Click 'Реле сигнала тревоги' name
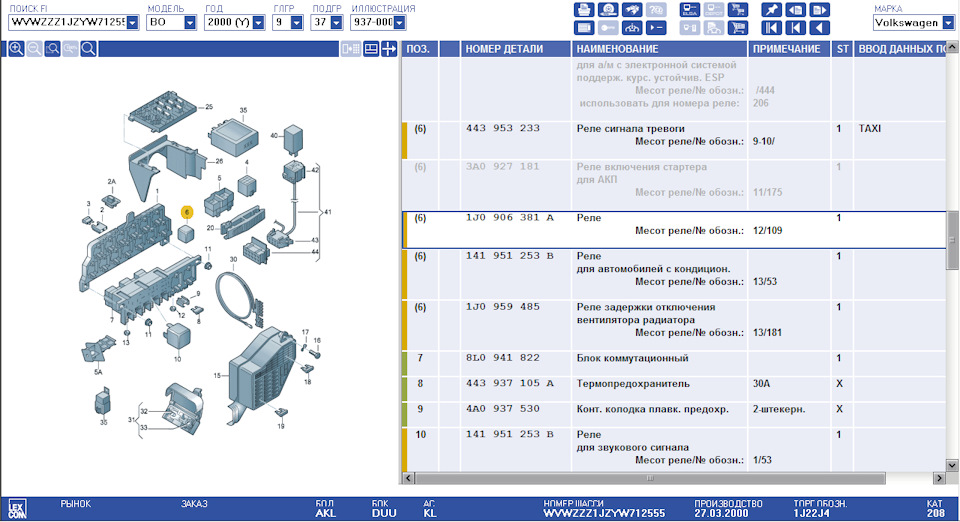Viewport: 960px width, 522px height. coord(631,129)
